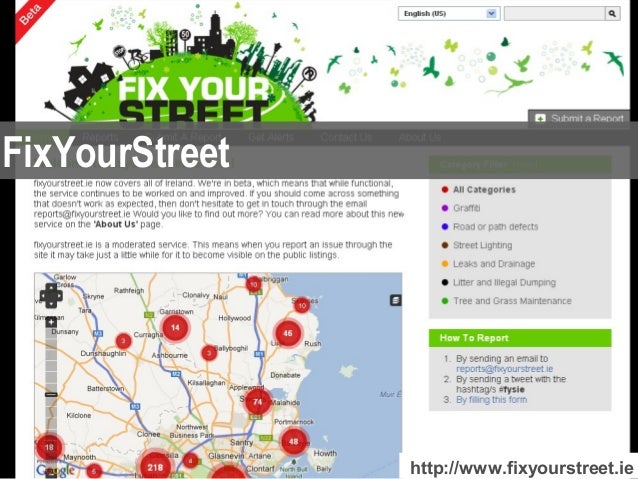Click the 'About Us' bold text in paragraph

116,224
